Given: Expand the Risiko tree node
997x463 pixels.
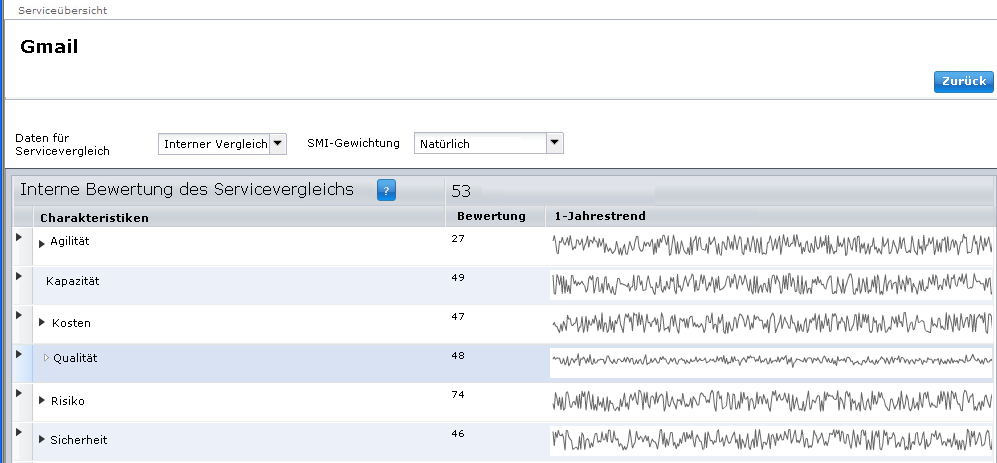Looking at the screenshot, I should pyautogui.click(x=42, y=401).
